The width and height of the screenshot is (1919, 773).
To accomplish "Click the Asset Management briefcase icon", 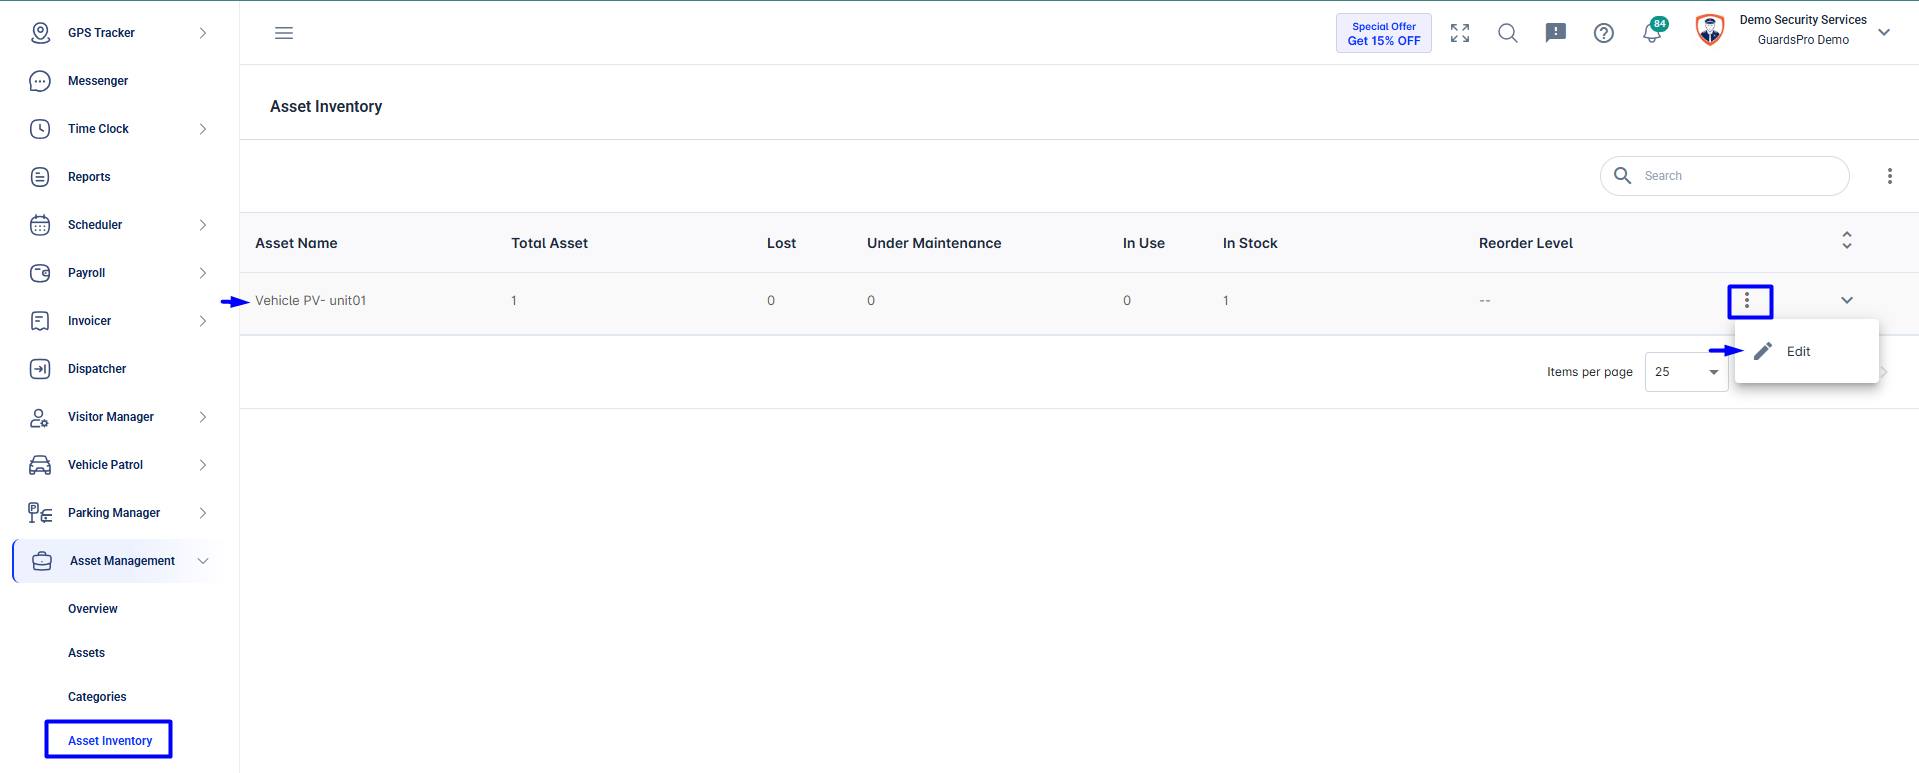I will pyautogui.click(x=42, y=561).
